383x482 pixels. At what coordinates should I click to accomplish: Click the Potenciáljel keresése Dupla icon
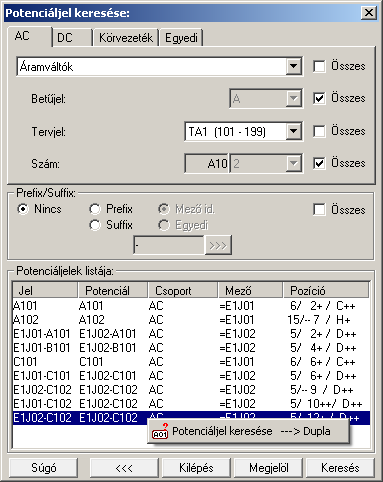160,431
